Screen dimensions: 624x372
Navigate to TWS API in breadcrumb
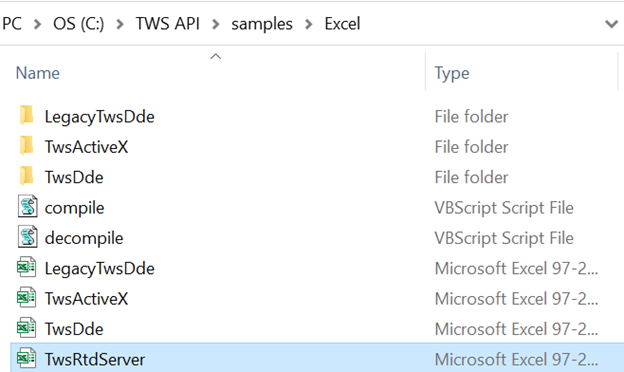(168, 24)
